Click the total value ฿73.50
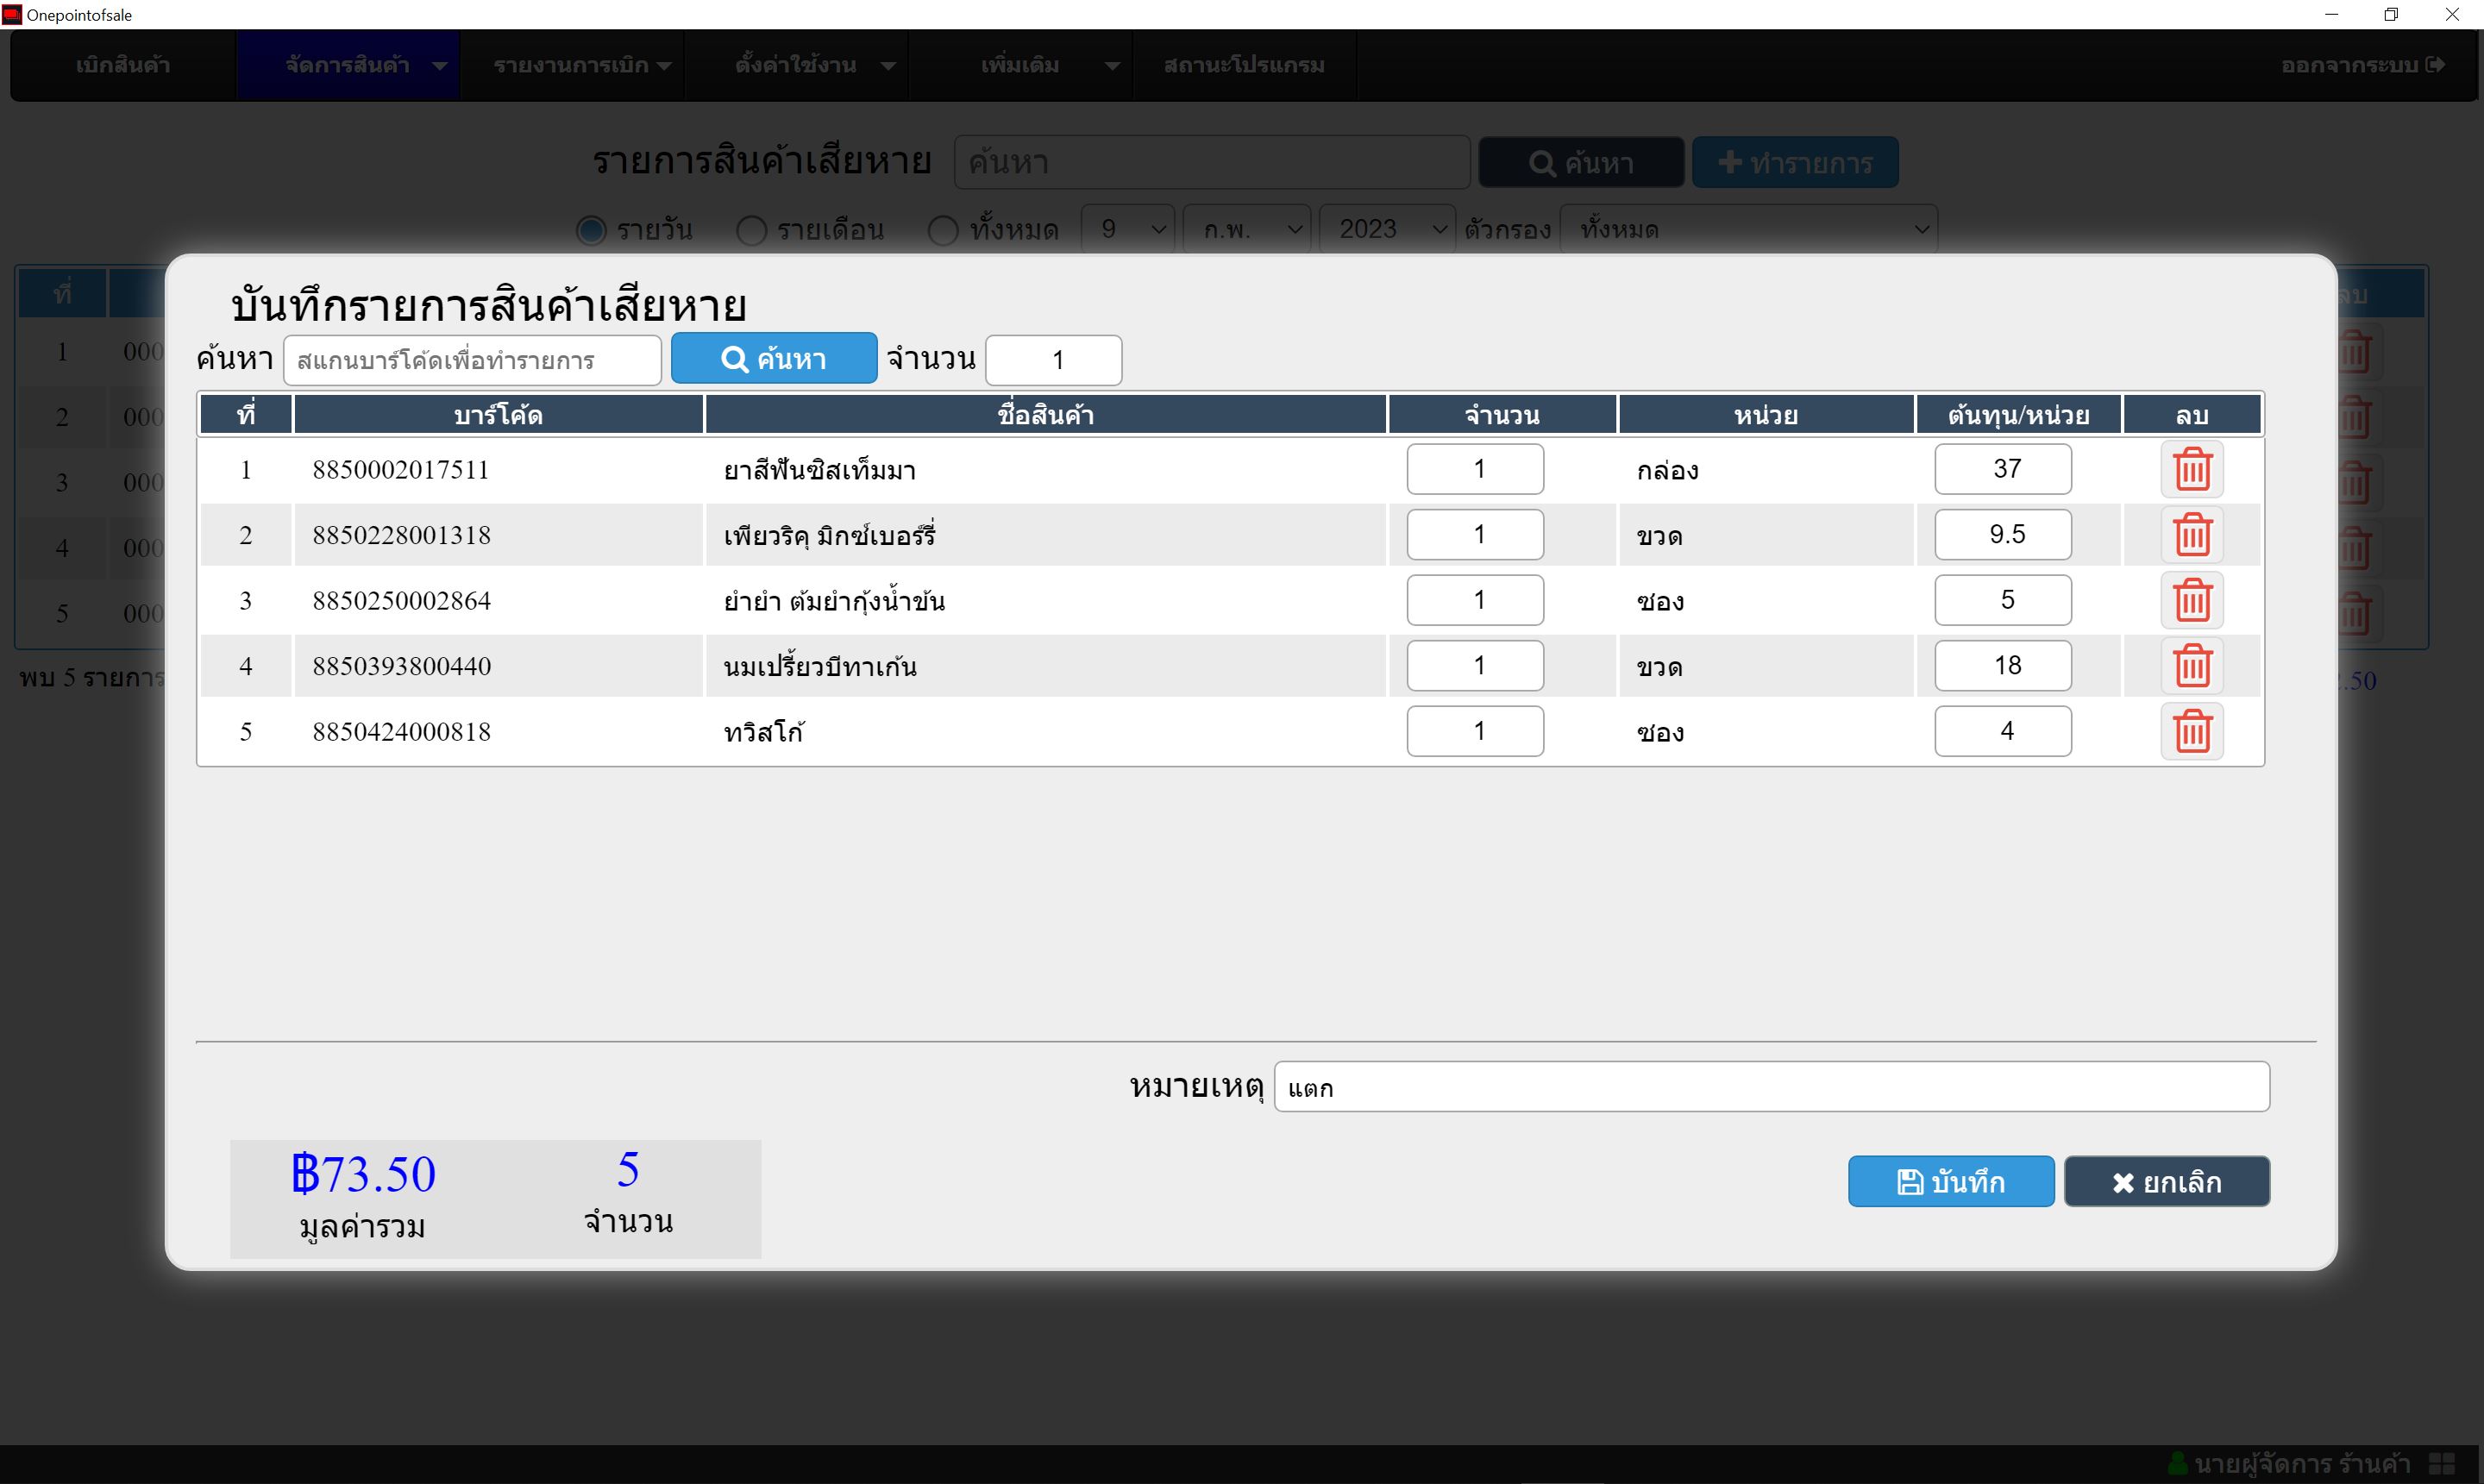2484x1484 pixels. point(363,1173)
